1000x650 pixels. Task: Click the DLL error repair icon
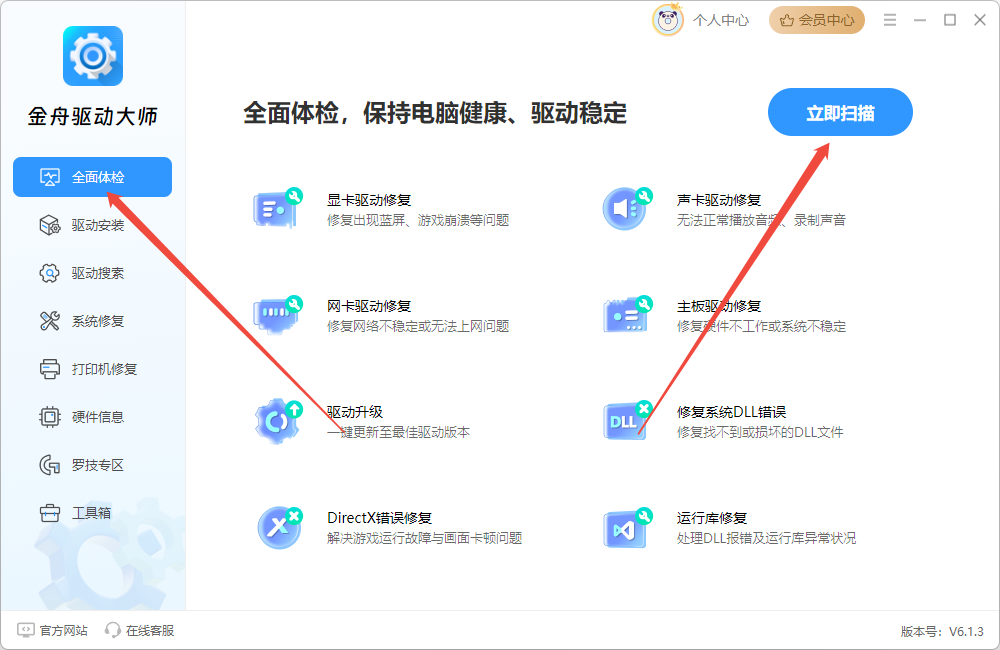pyautogui.click(x=627, y=421)
